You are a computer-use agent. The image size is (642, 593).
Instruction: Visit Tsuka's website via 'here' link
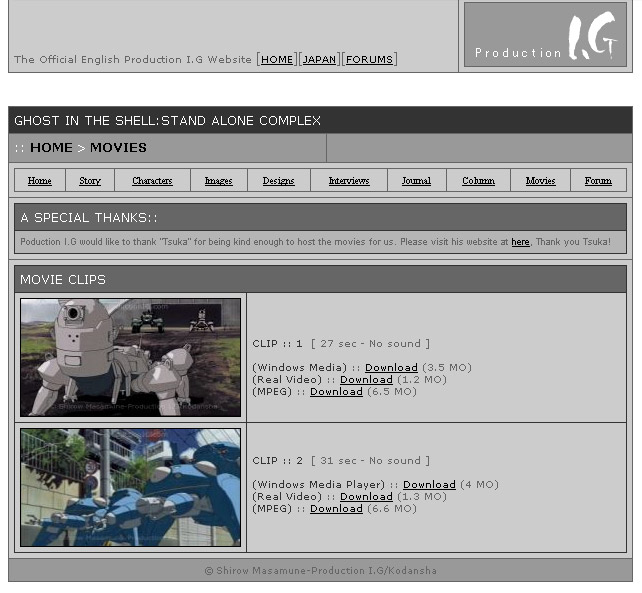(520, 242)
